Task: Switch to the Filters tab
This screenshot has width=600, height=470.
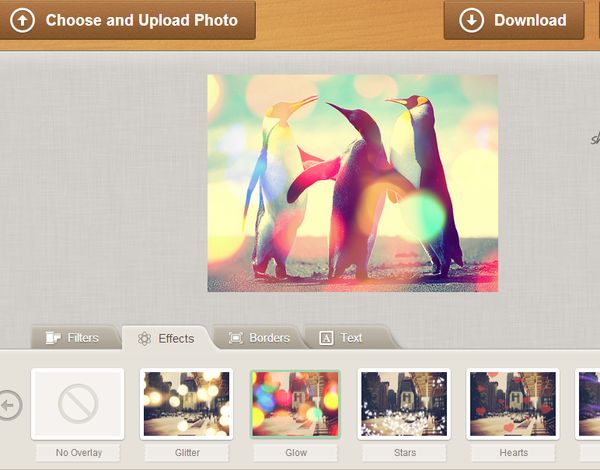Action: (76, 338)
